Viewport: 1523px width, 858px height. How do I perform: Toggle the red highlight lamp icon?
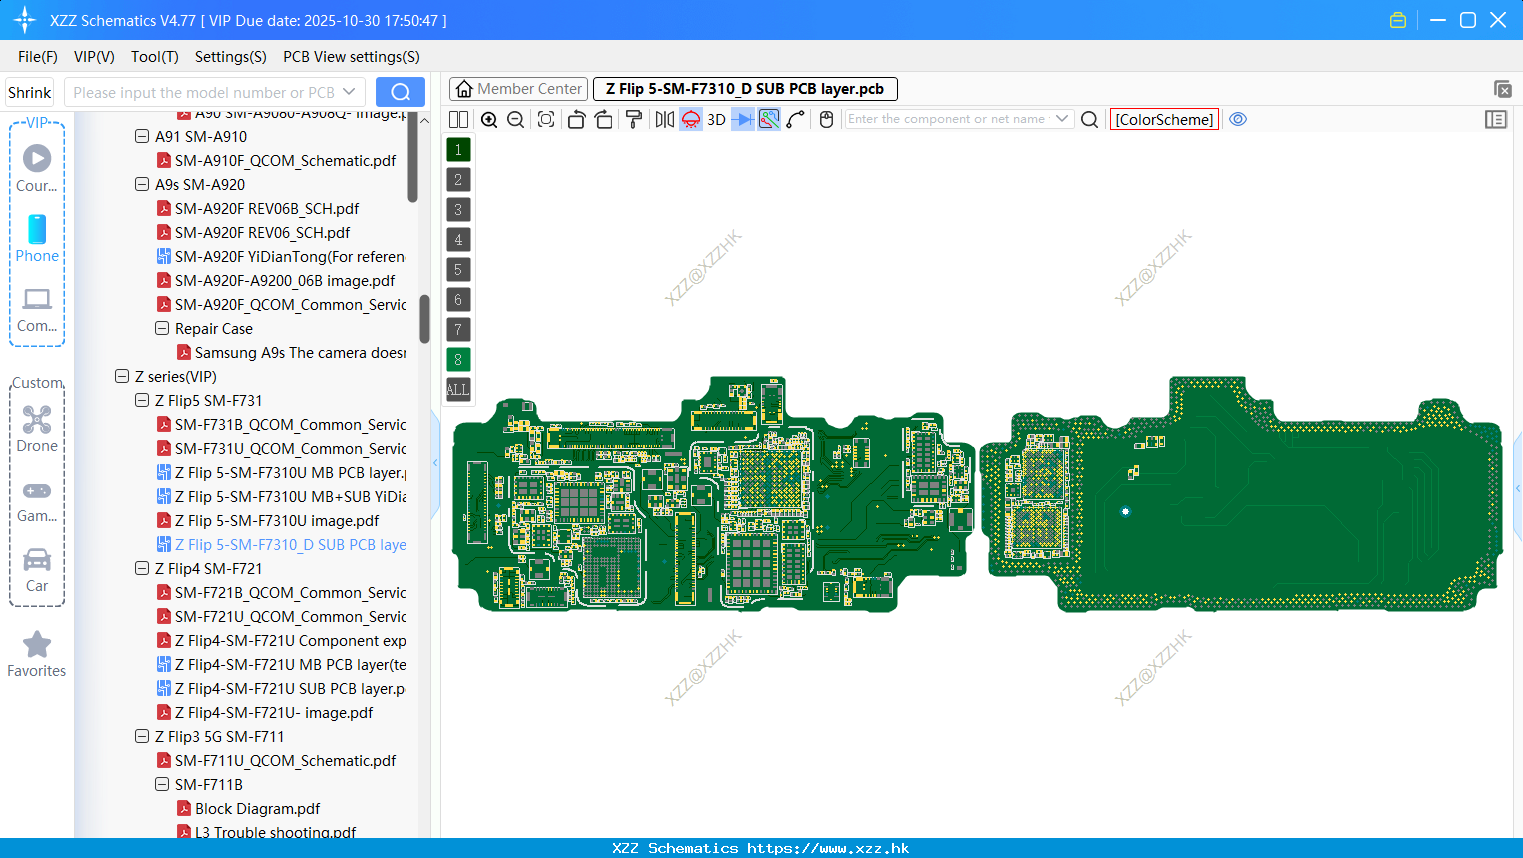691,119
